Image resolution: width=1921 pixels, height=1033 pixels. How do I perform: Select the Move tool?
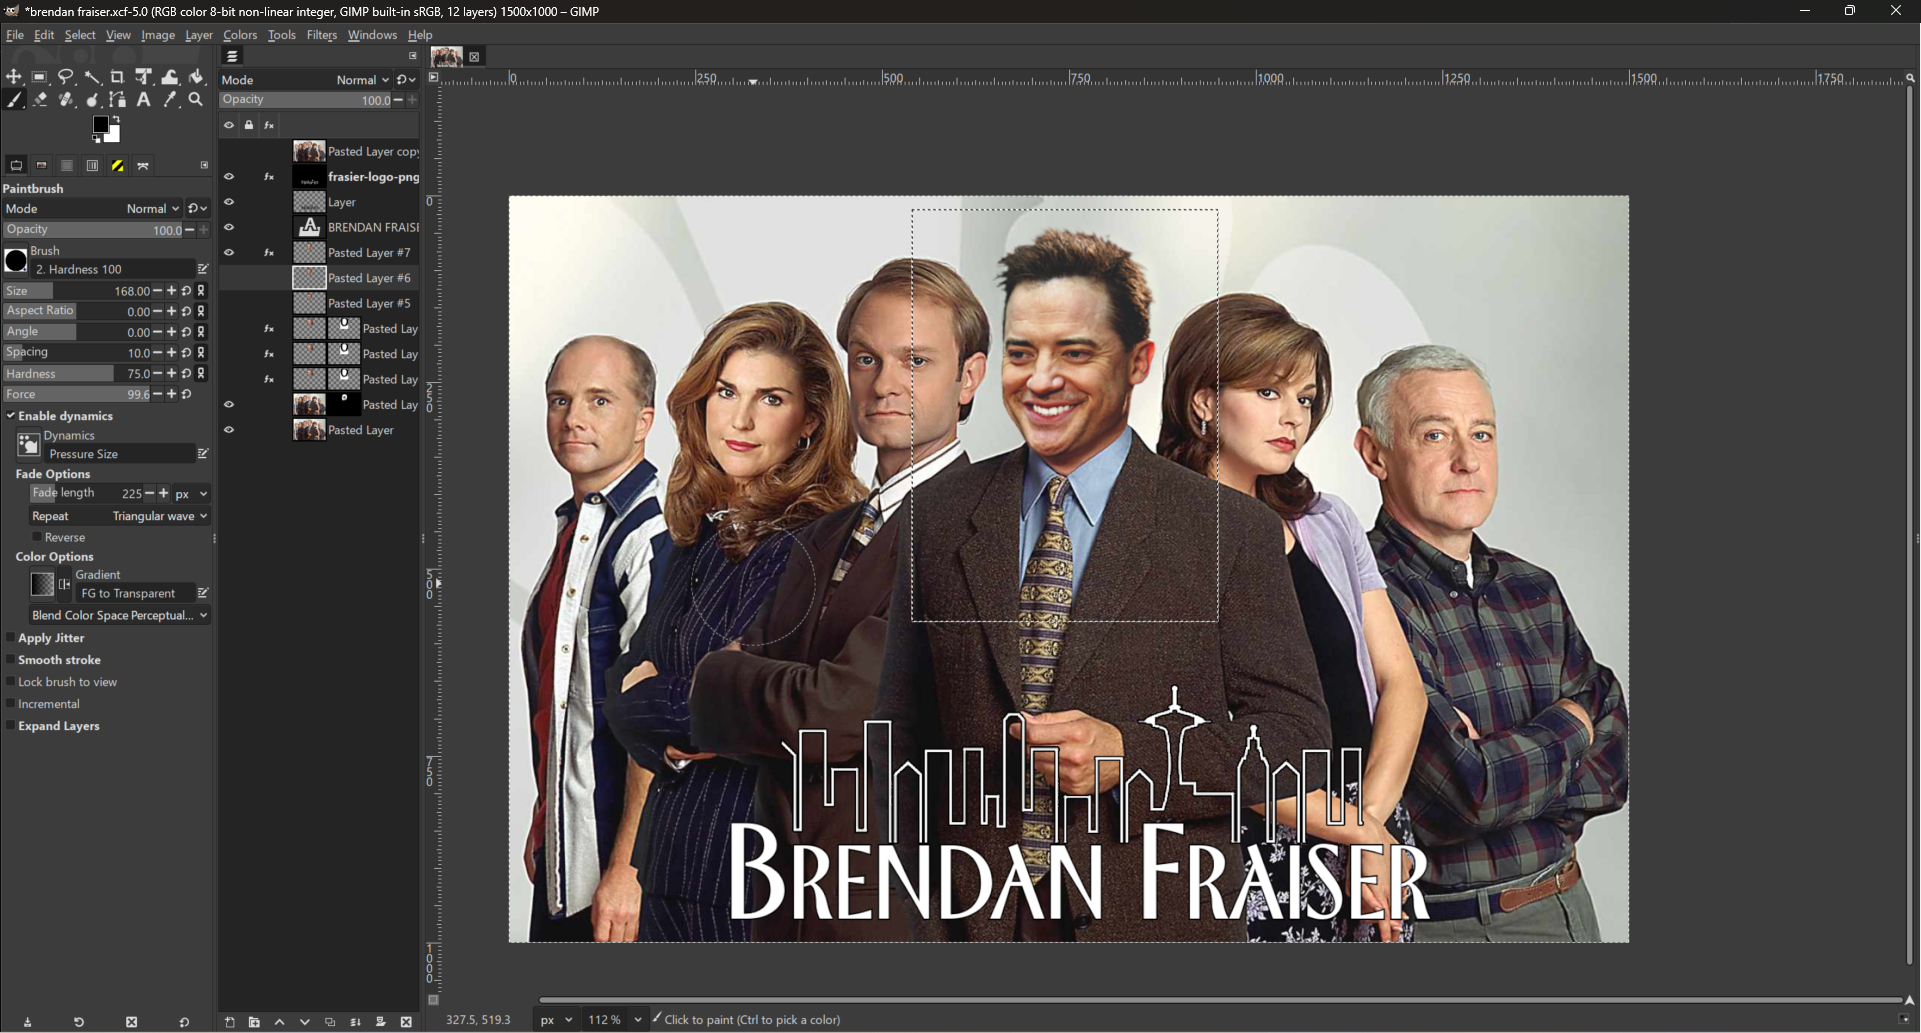pos(14,77)
